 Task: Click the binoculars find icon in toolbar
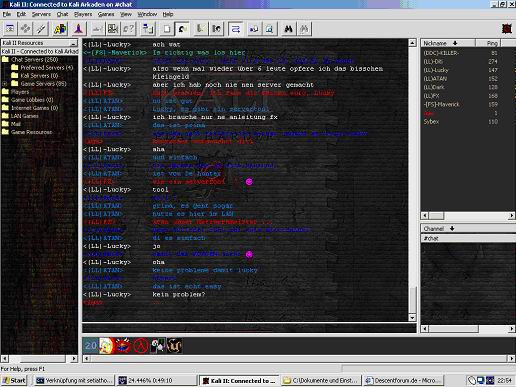click(288, 29)
